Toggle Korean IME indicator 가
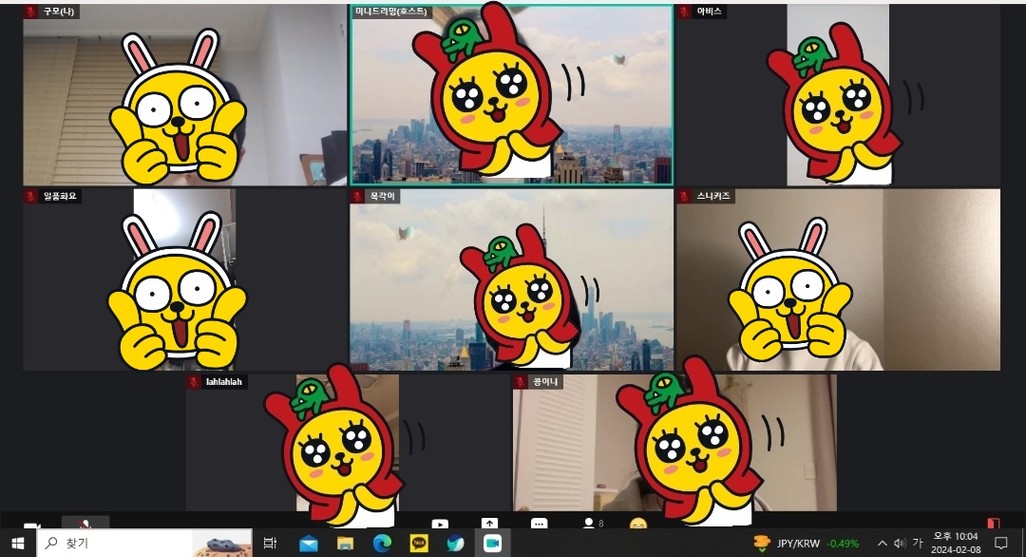 click(x=917, y=543)
